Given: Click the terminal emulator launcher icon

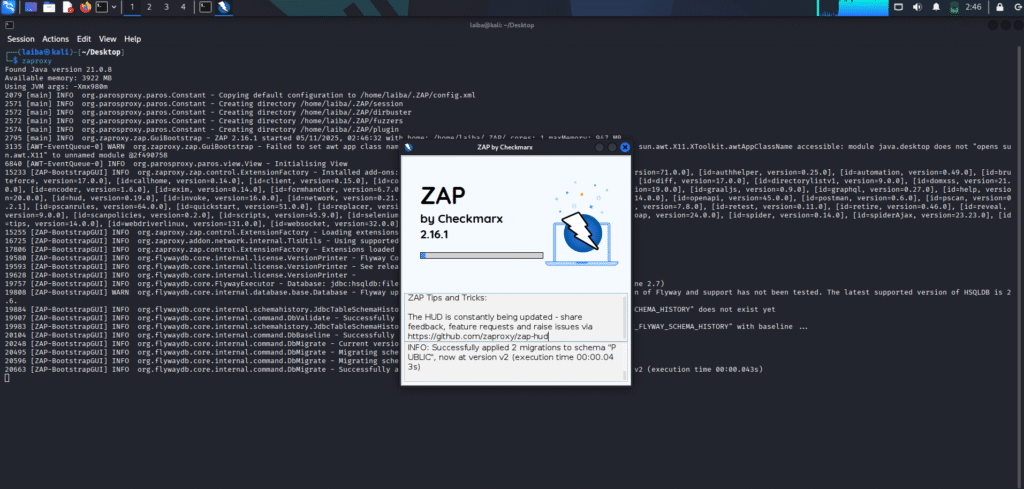Looking at the screenshot, I should click(x=102, y=7).
